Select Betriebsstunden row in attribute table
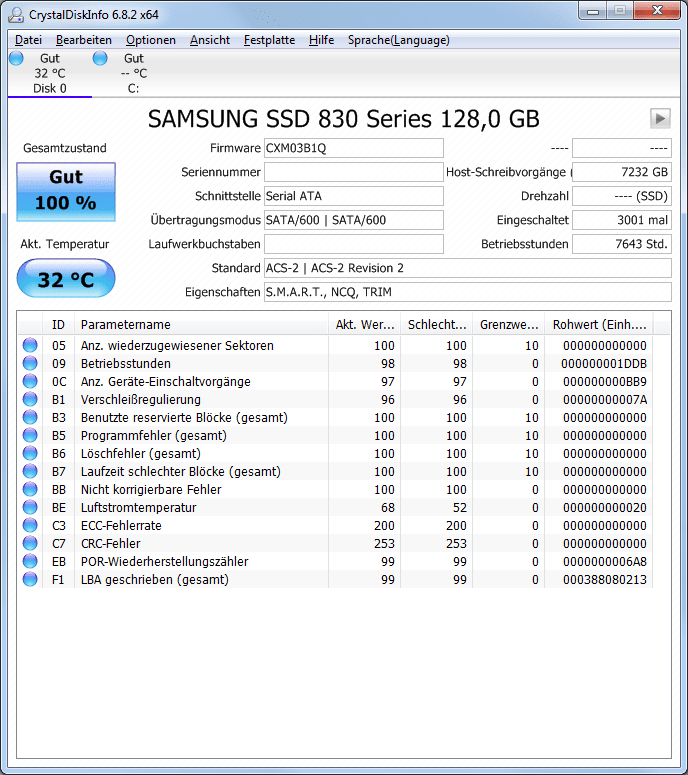688x775 pixels. click(x=335, y=363)
